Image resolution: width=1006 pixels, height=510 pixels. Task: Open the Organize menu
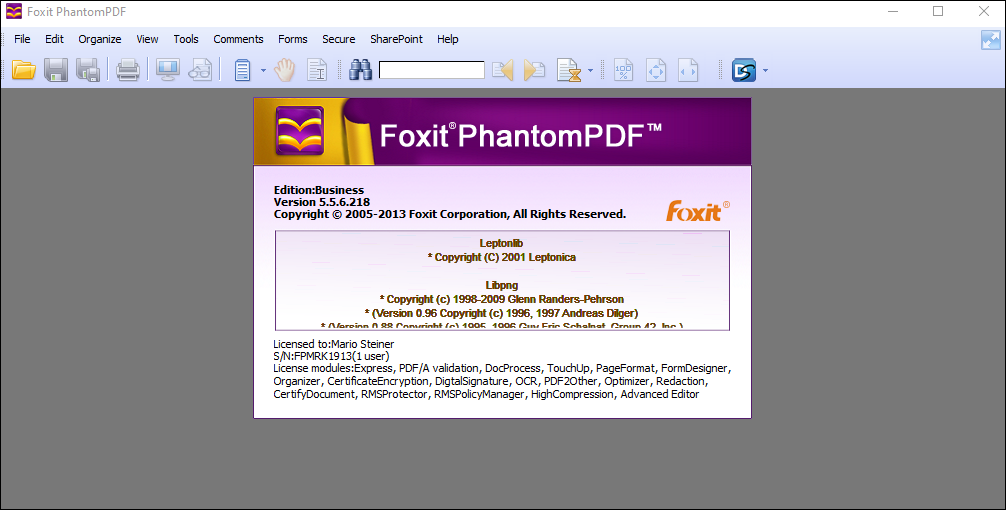click(100, 39)
